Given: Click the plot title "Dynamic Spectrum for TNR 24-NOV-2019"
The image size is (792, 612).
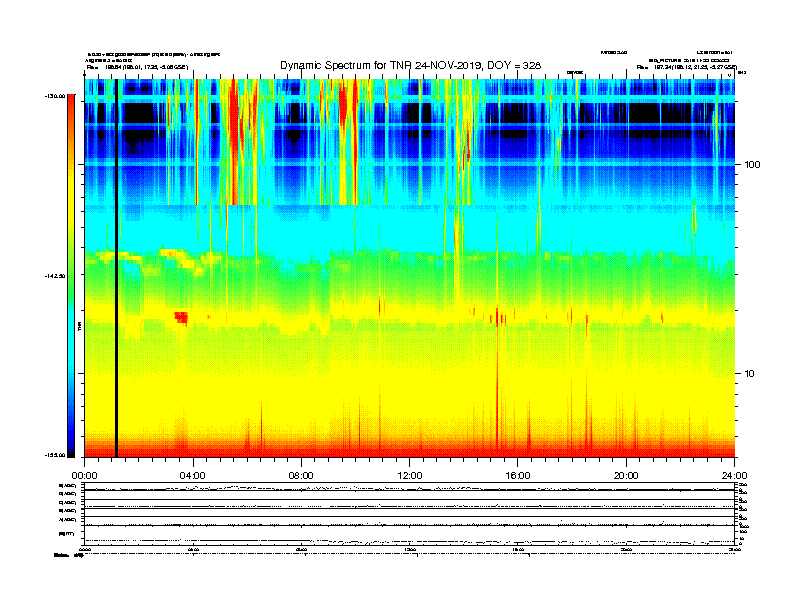Looking at the screenshot, I should pyautogui.click(x=379, y=66).
